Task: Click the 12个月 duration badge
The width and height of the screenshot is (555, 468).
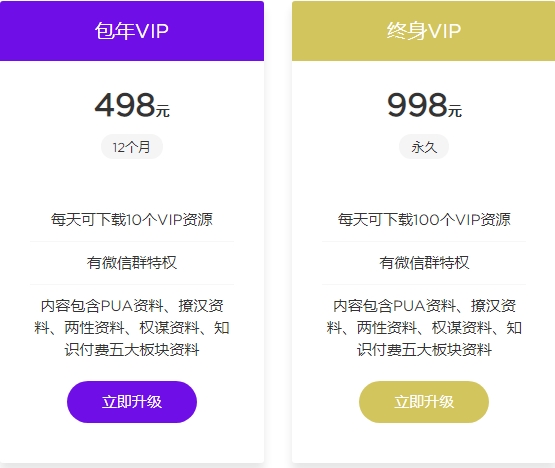Action: tap(132, 147)
